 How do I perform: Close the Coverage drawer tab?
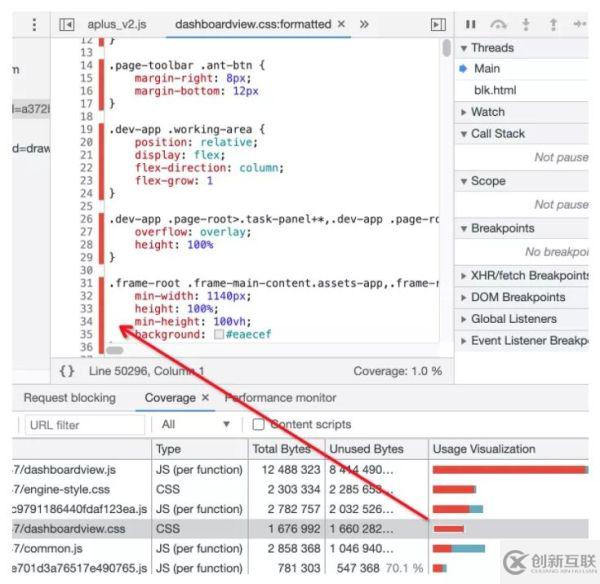205,398
